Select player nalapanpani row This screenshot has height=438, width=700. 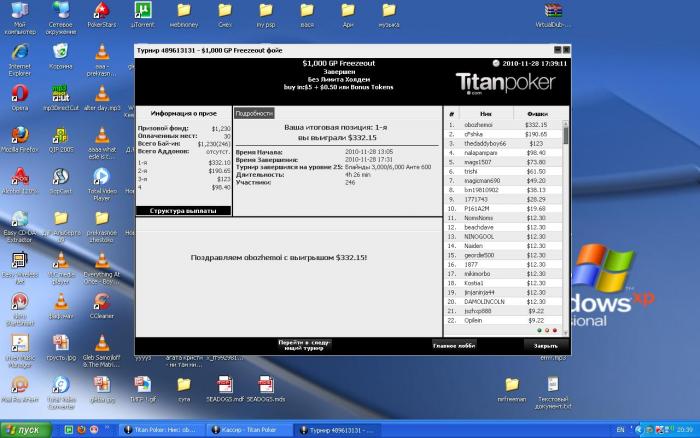coord(503,153)
